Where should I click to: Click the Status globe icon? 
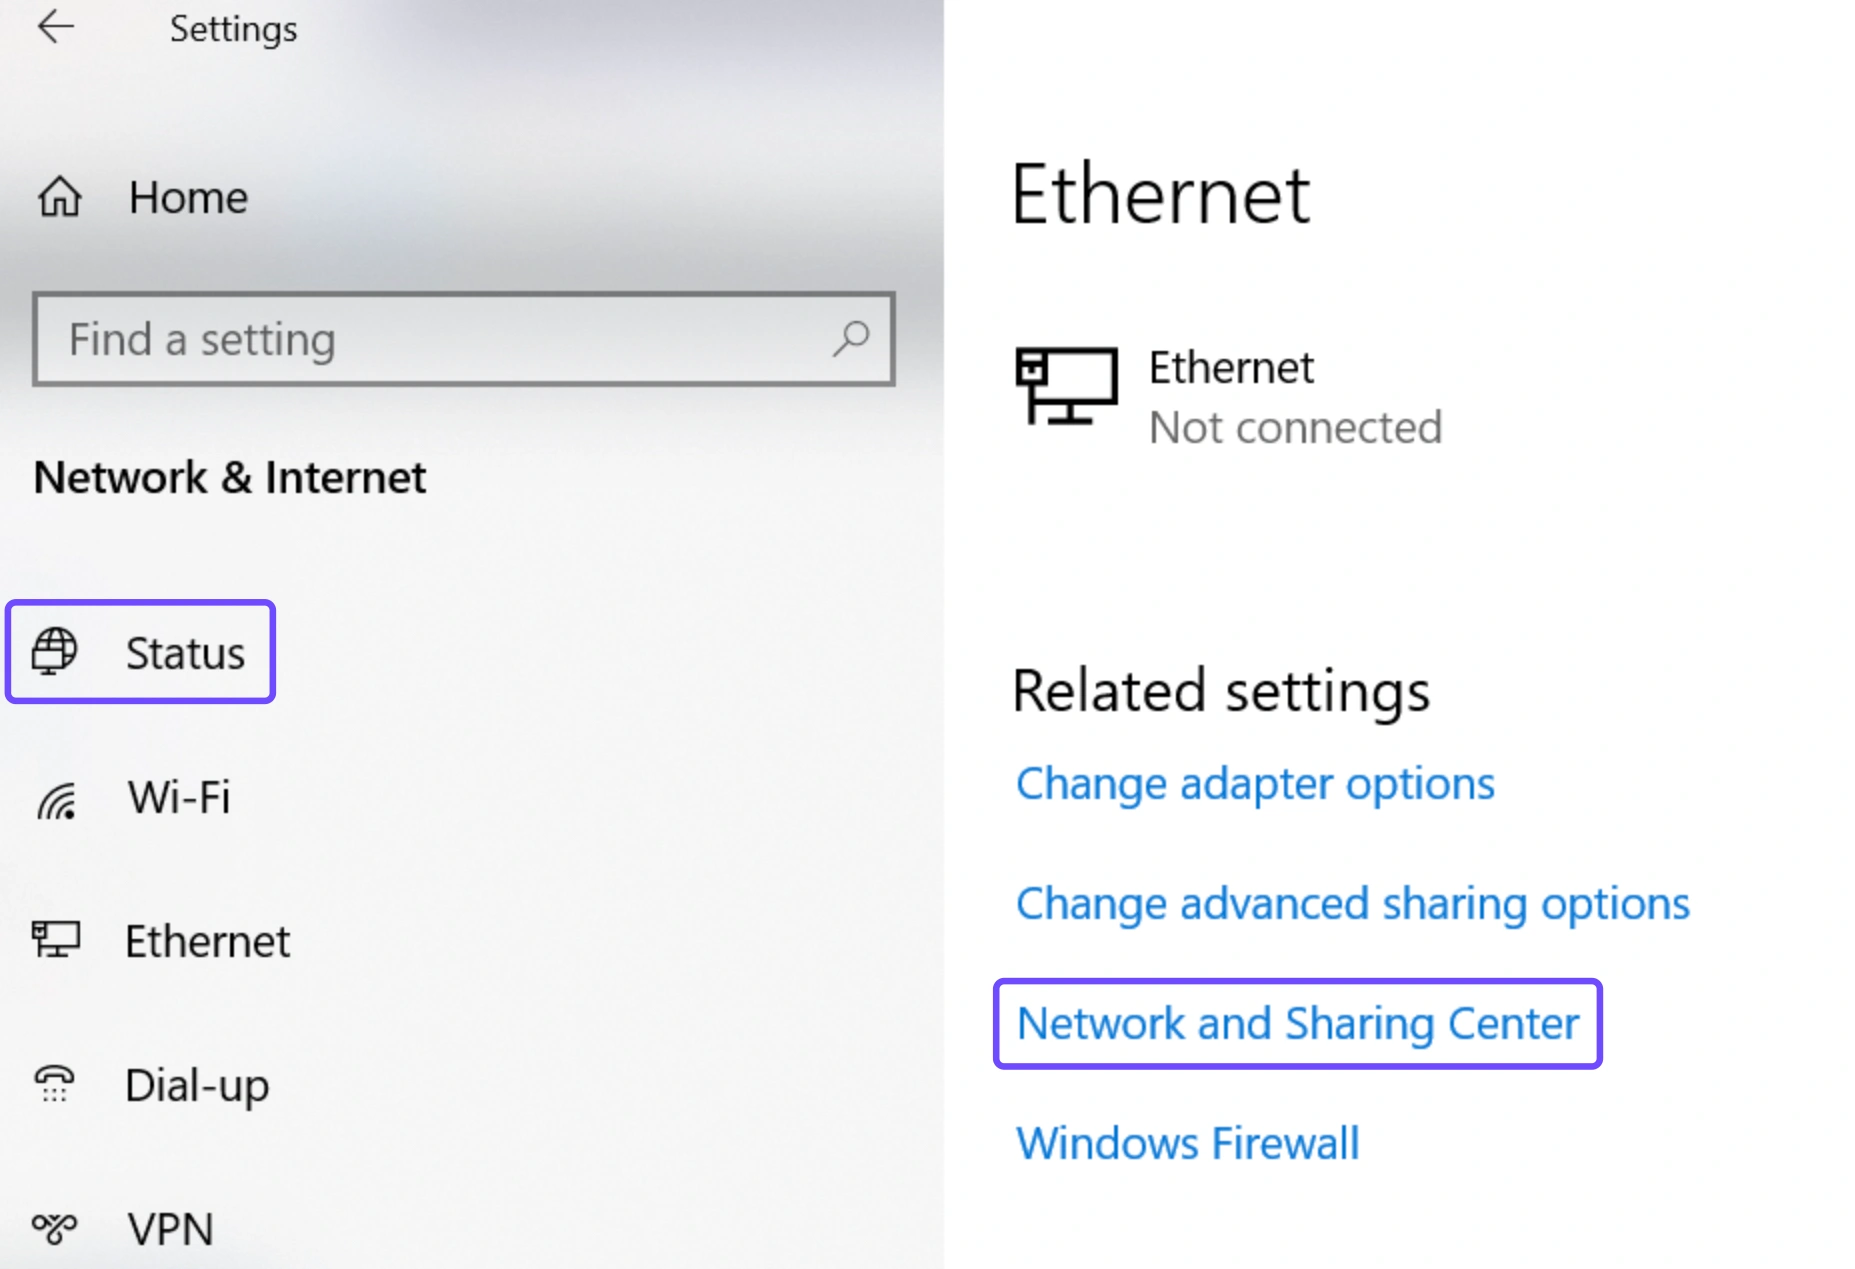tap(54, 651)
